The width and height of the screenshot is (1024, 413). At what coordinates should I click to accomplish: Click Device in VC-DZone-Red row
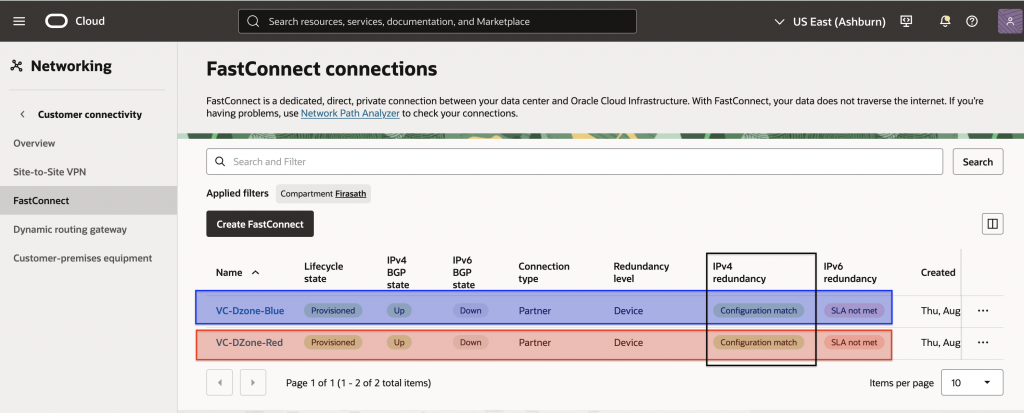pos(628,342)
